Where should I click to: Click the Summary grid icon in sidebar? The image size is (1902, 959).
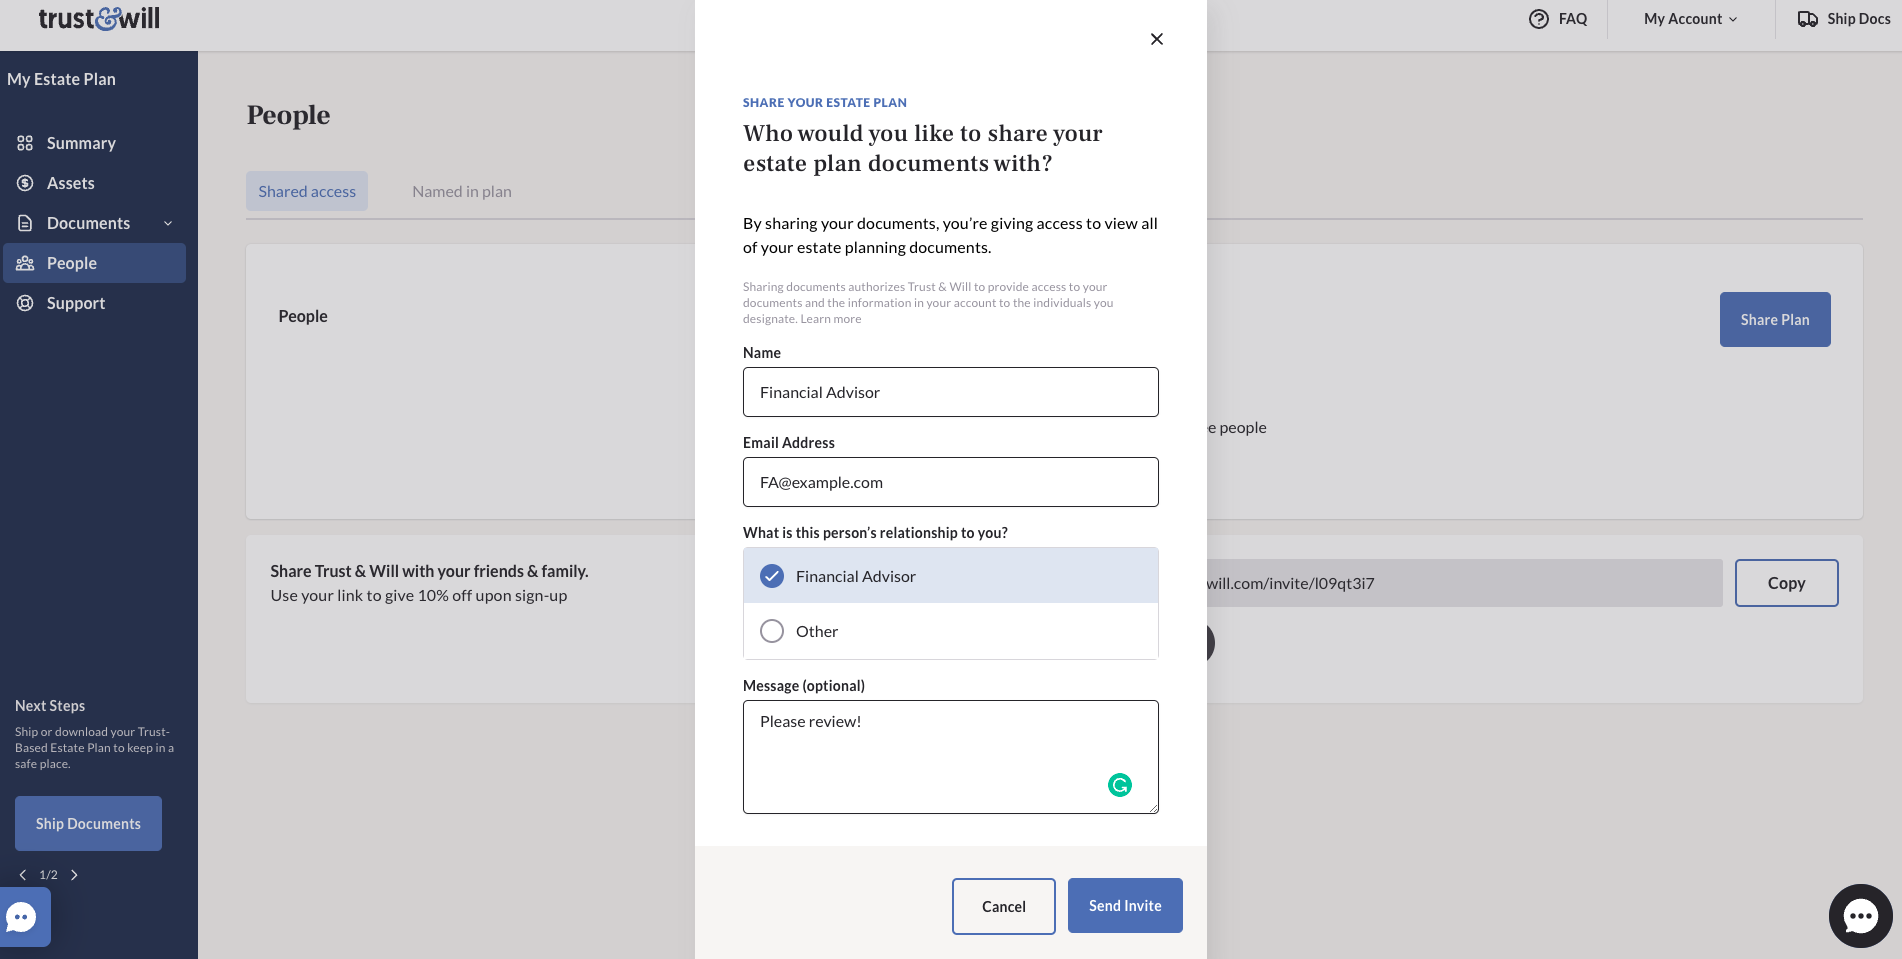click(x=25, y=143)
